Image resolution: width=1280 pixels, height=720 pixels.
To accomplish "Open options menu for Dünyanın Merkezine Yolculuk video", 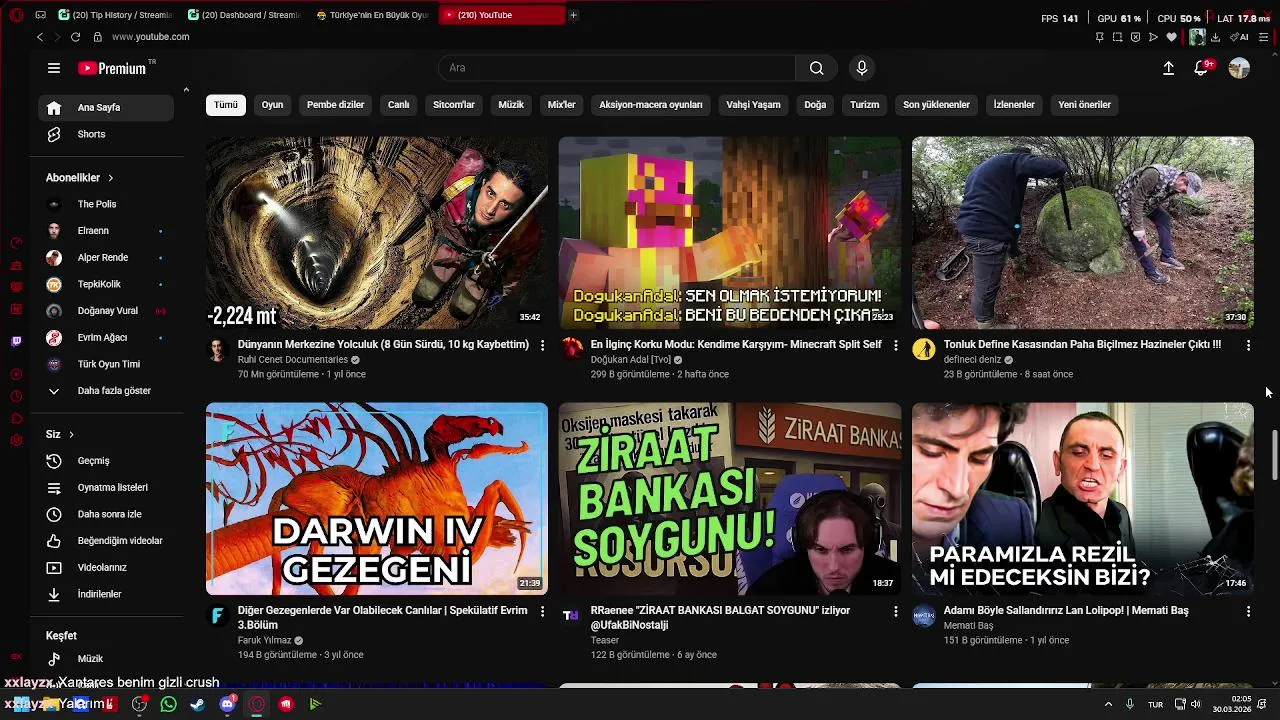I will pyautogui.click(x=542, y=345).
